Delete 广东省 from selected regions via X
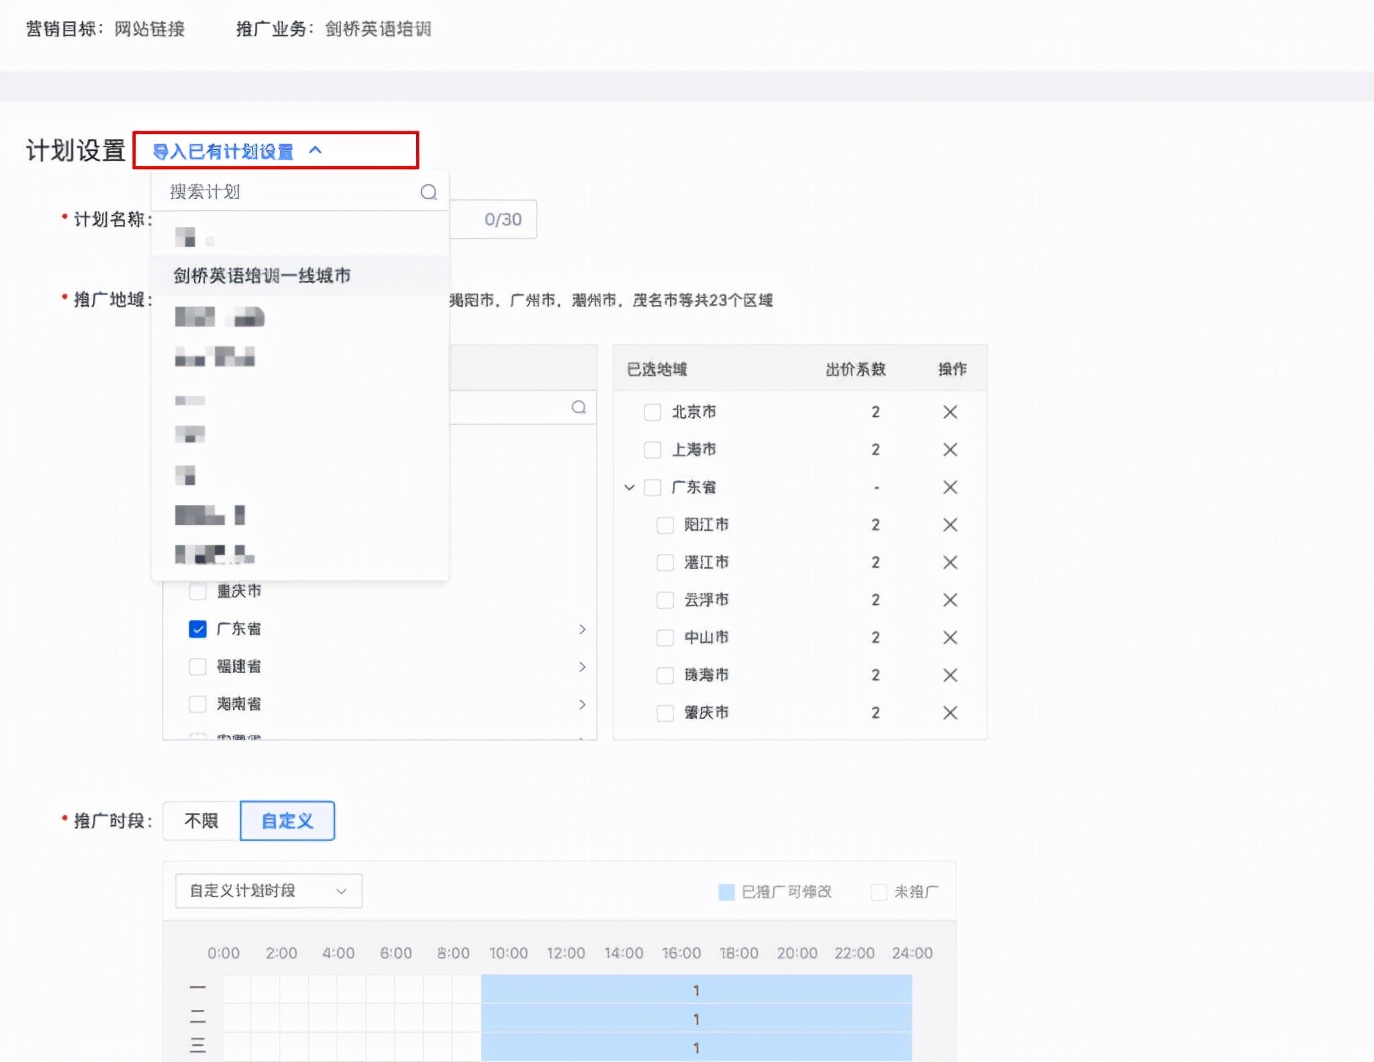The image size is (1374, 1062). tap(949, 487)
